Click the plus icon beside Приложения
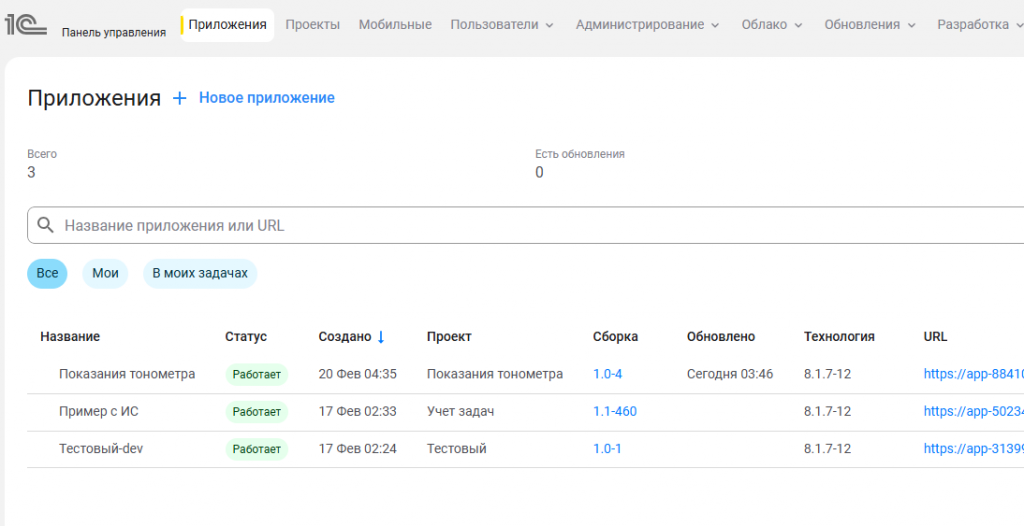 [179, 98]
